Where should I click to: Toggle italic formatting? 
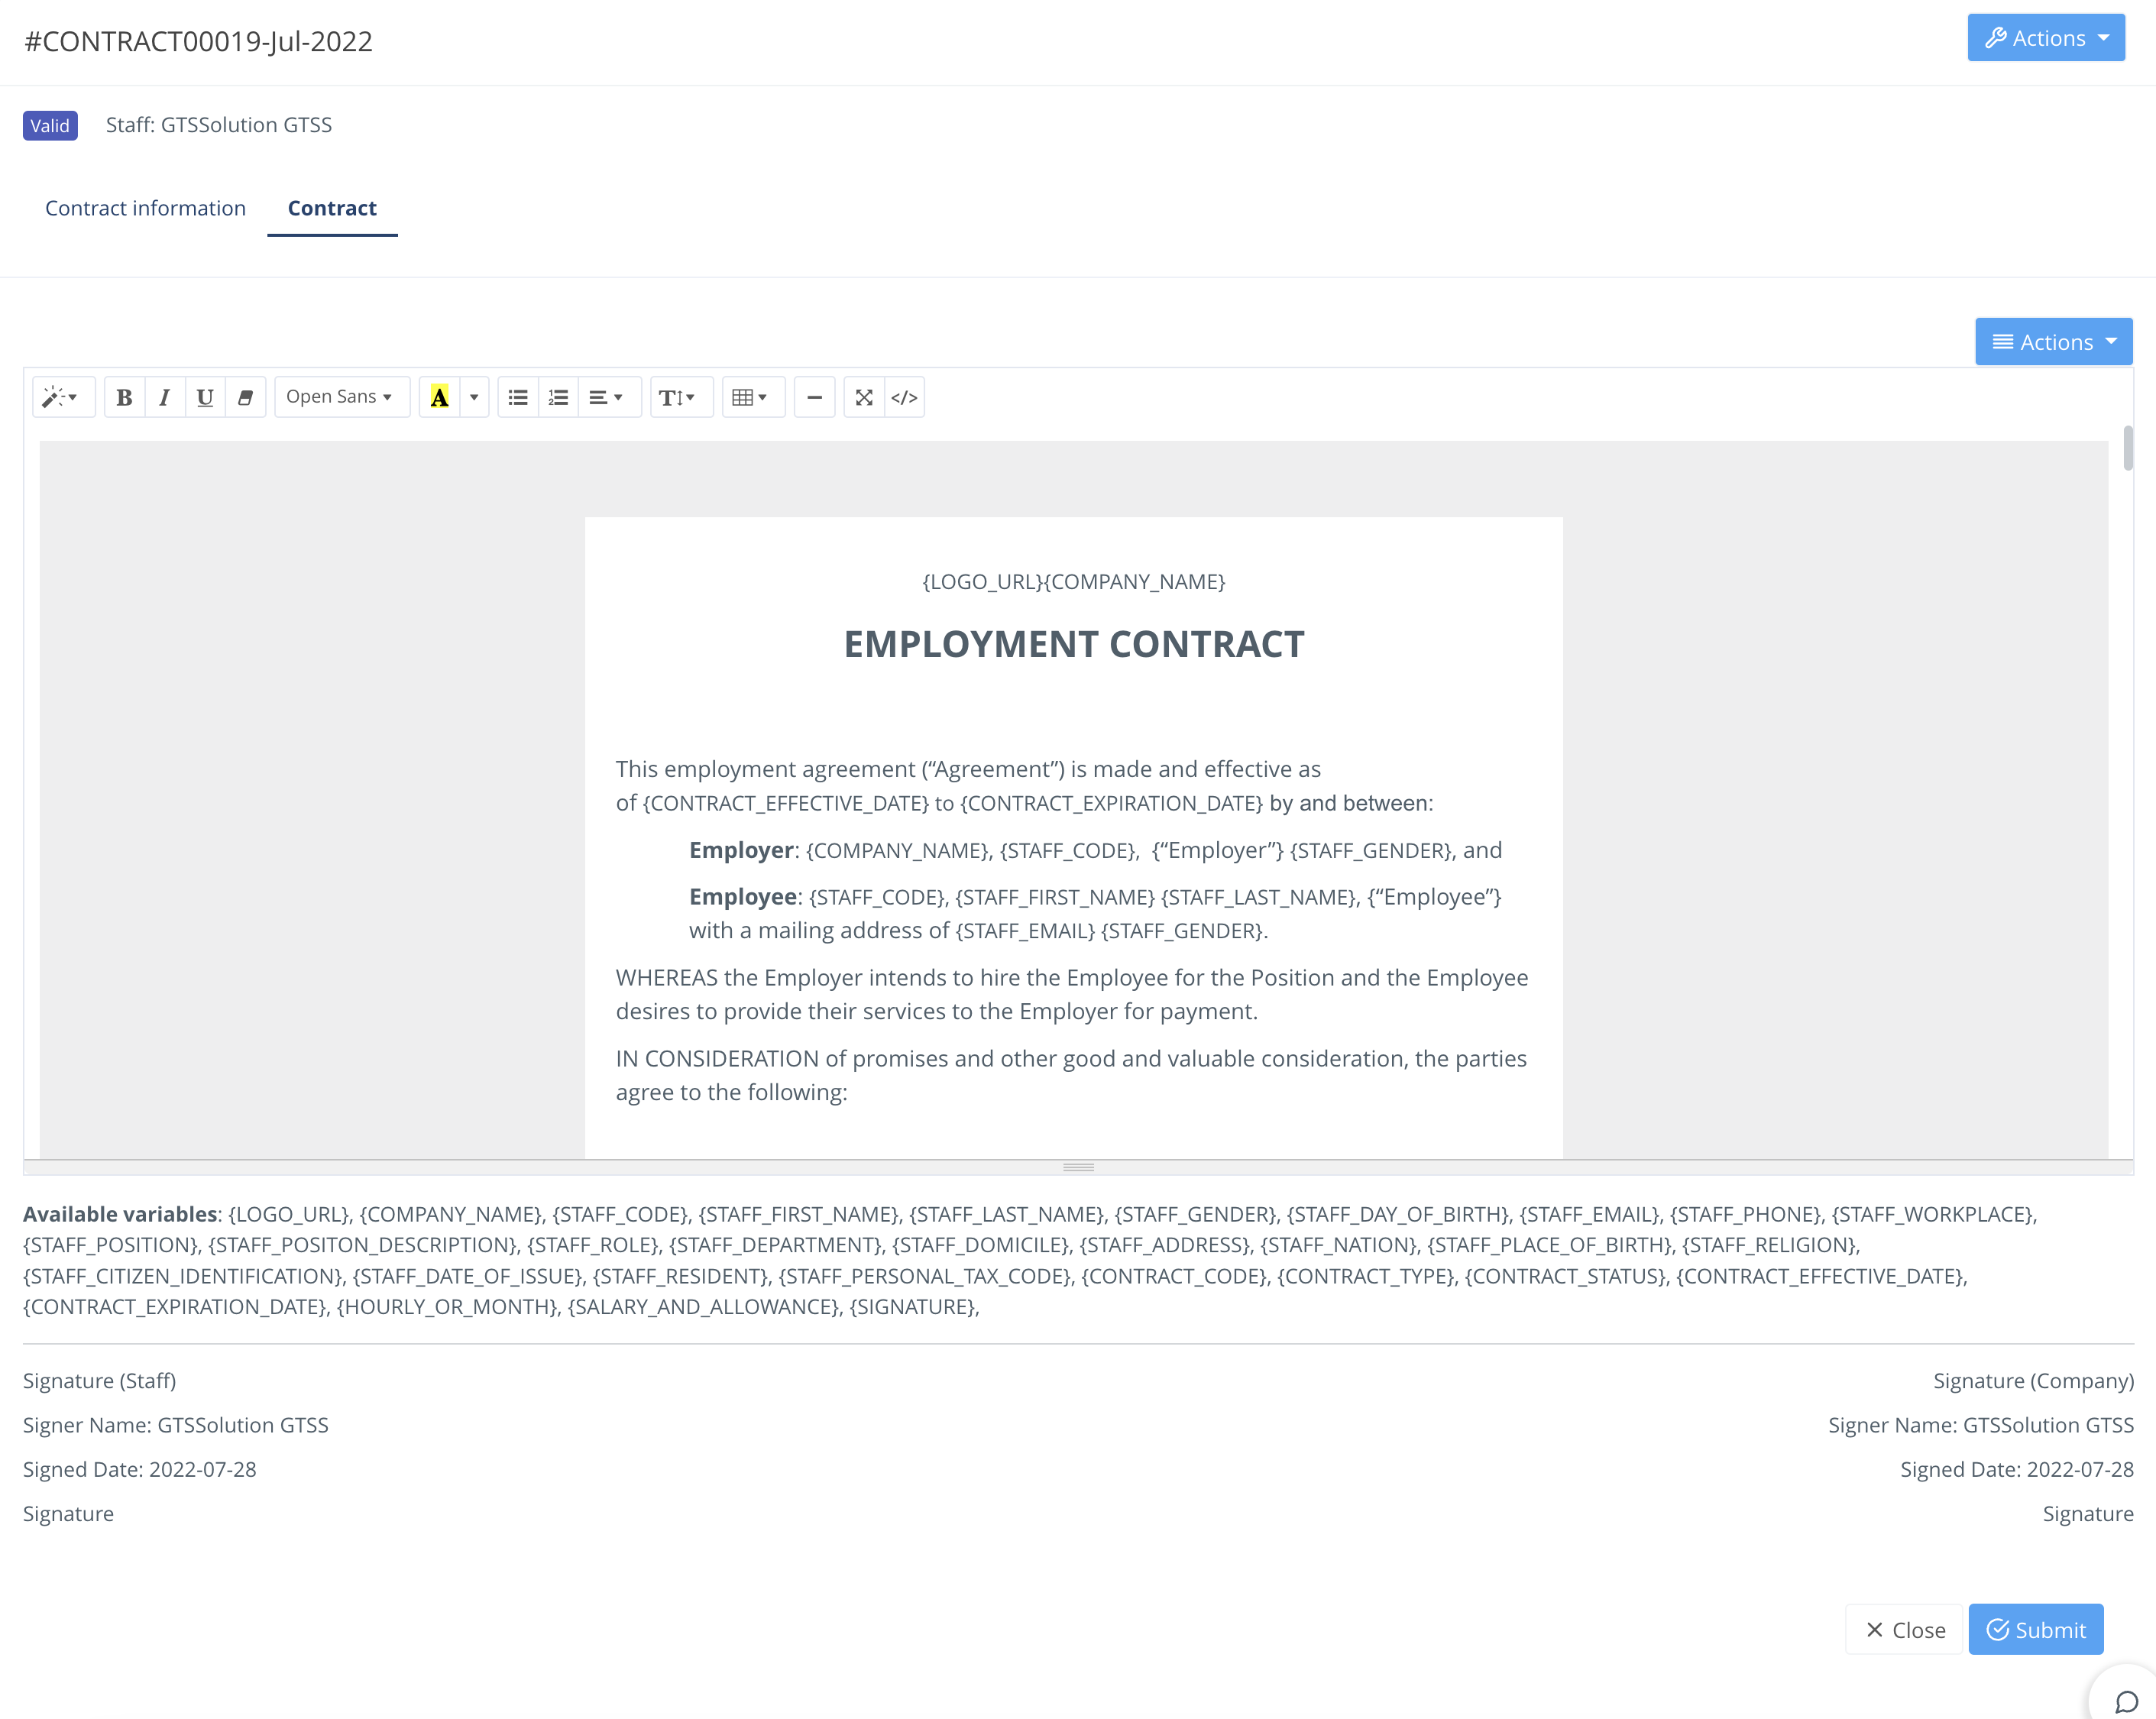click(164, 397)
